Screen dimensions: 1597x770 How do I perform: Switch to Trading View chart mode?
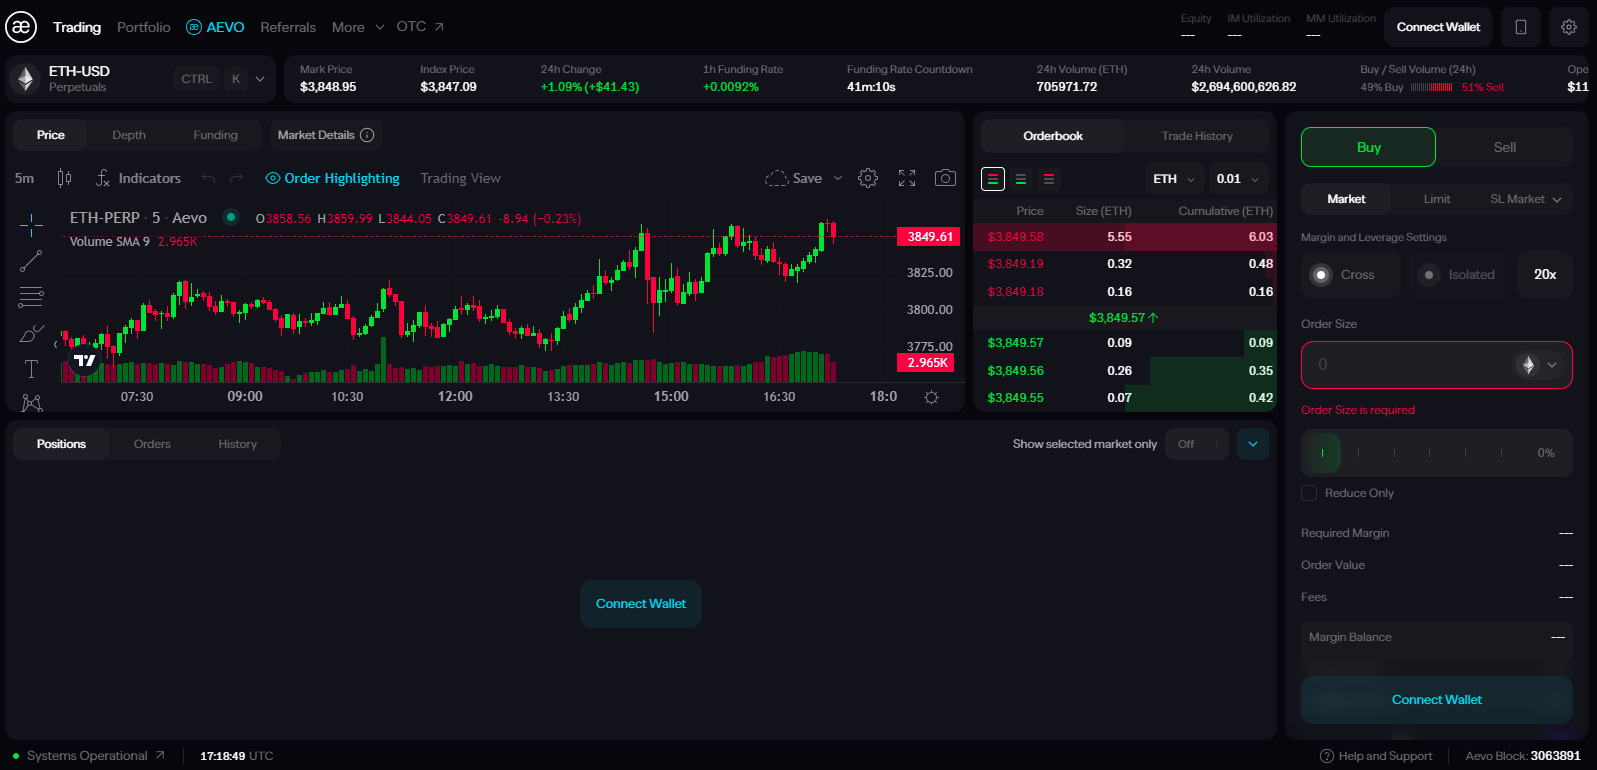pyautogui.click(x=460, y=178)
